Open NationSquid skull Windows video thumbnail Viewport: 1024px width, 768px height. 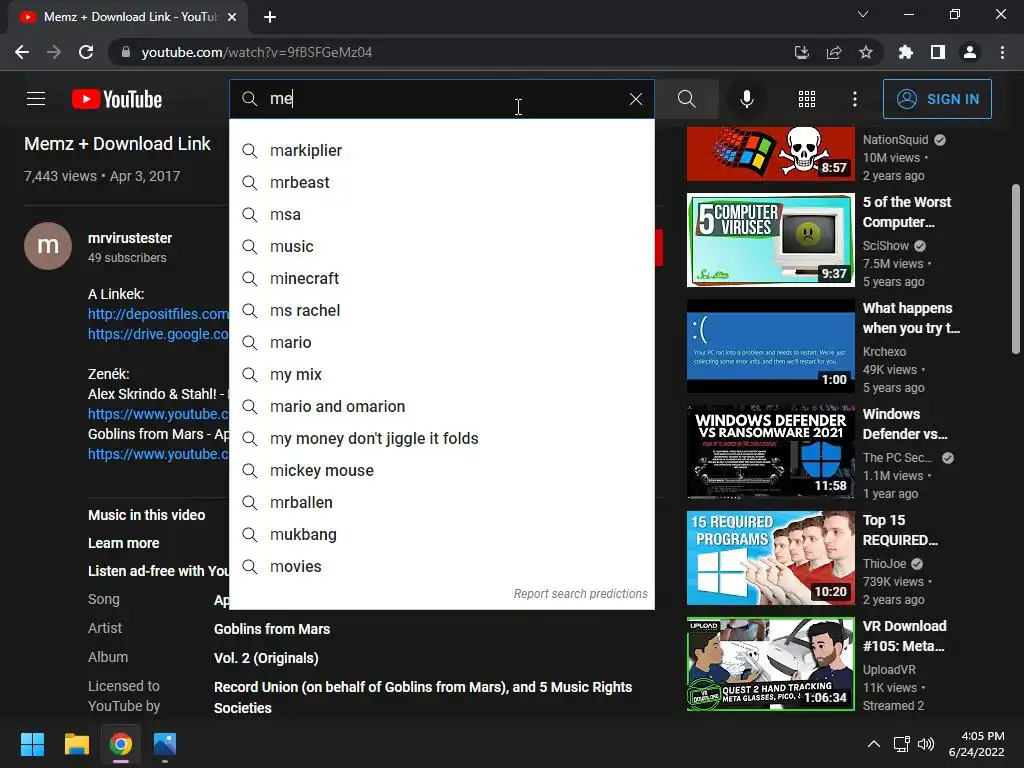pyautogui.click(x=771, y=153)
